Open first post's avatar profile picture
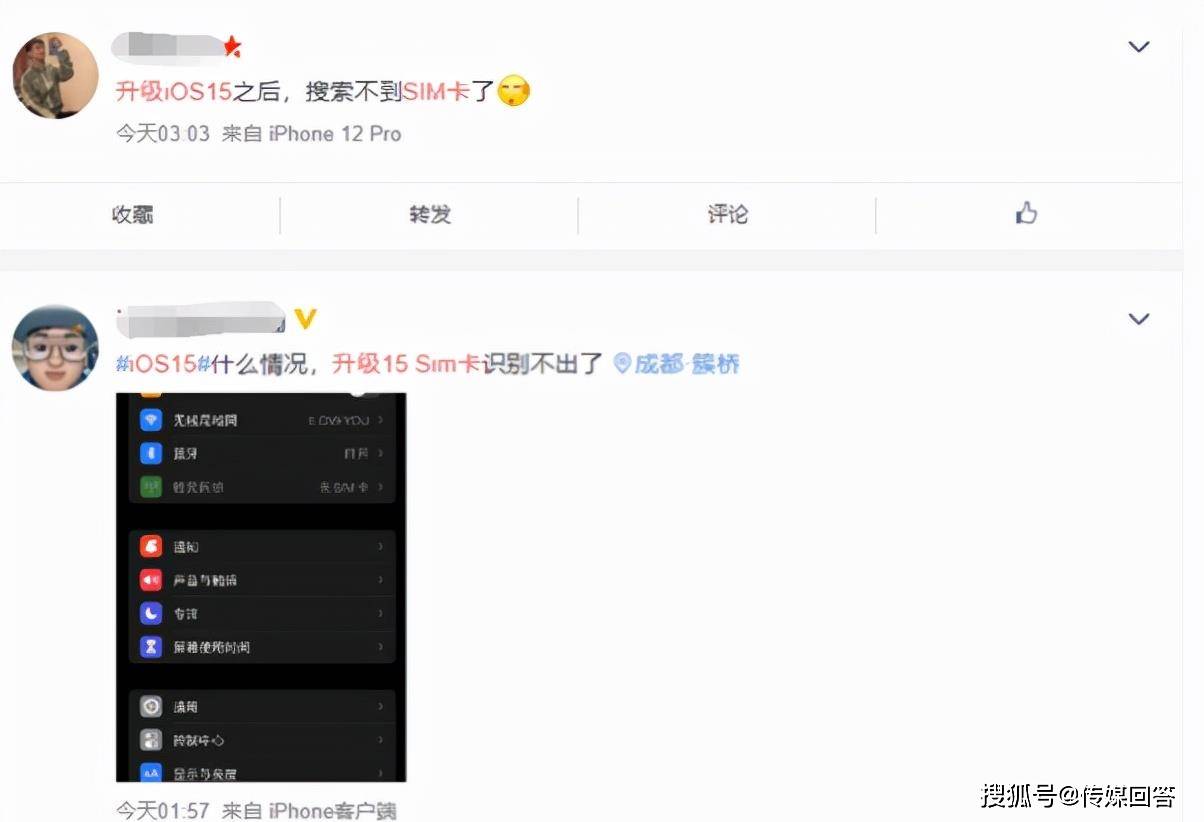Viewport: 1204px width, 822px height. pyautogui.click(x=55, y=75)
